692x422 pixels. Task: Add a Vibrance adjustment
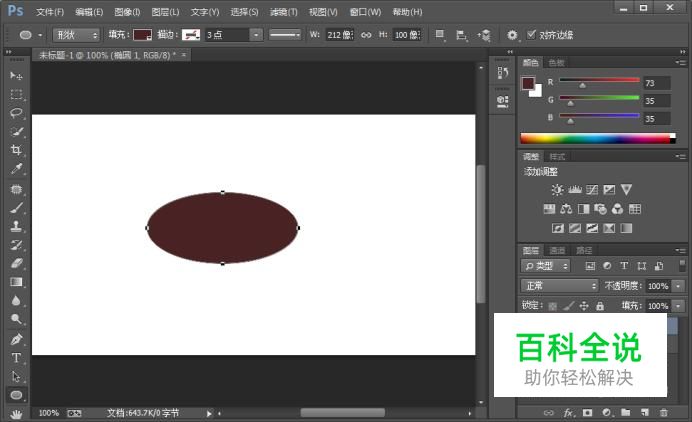626,190
